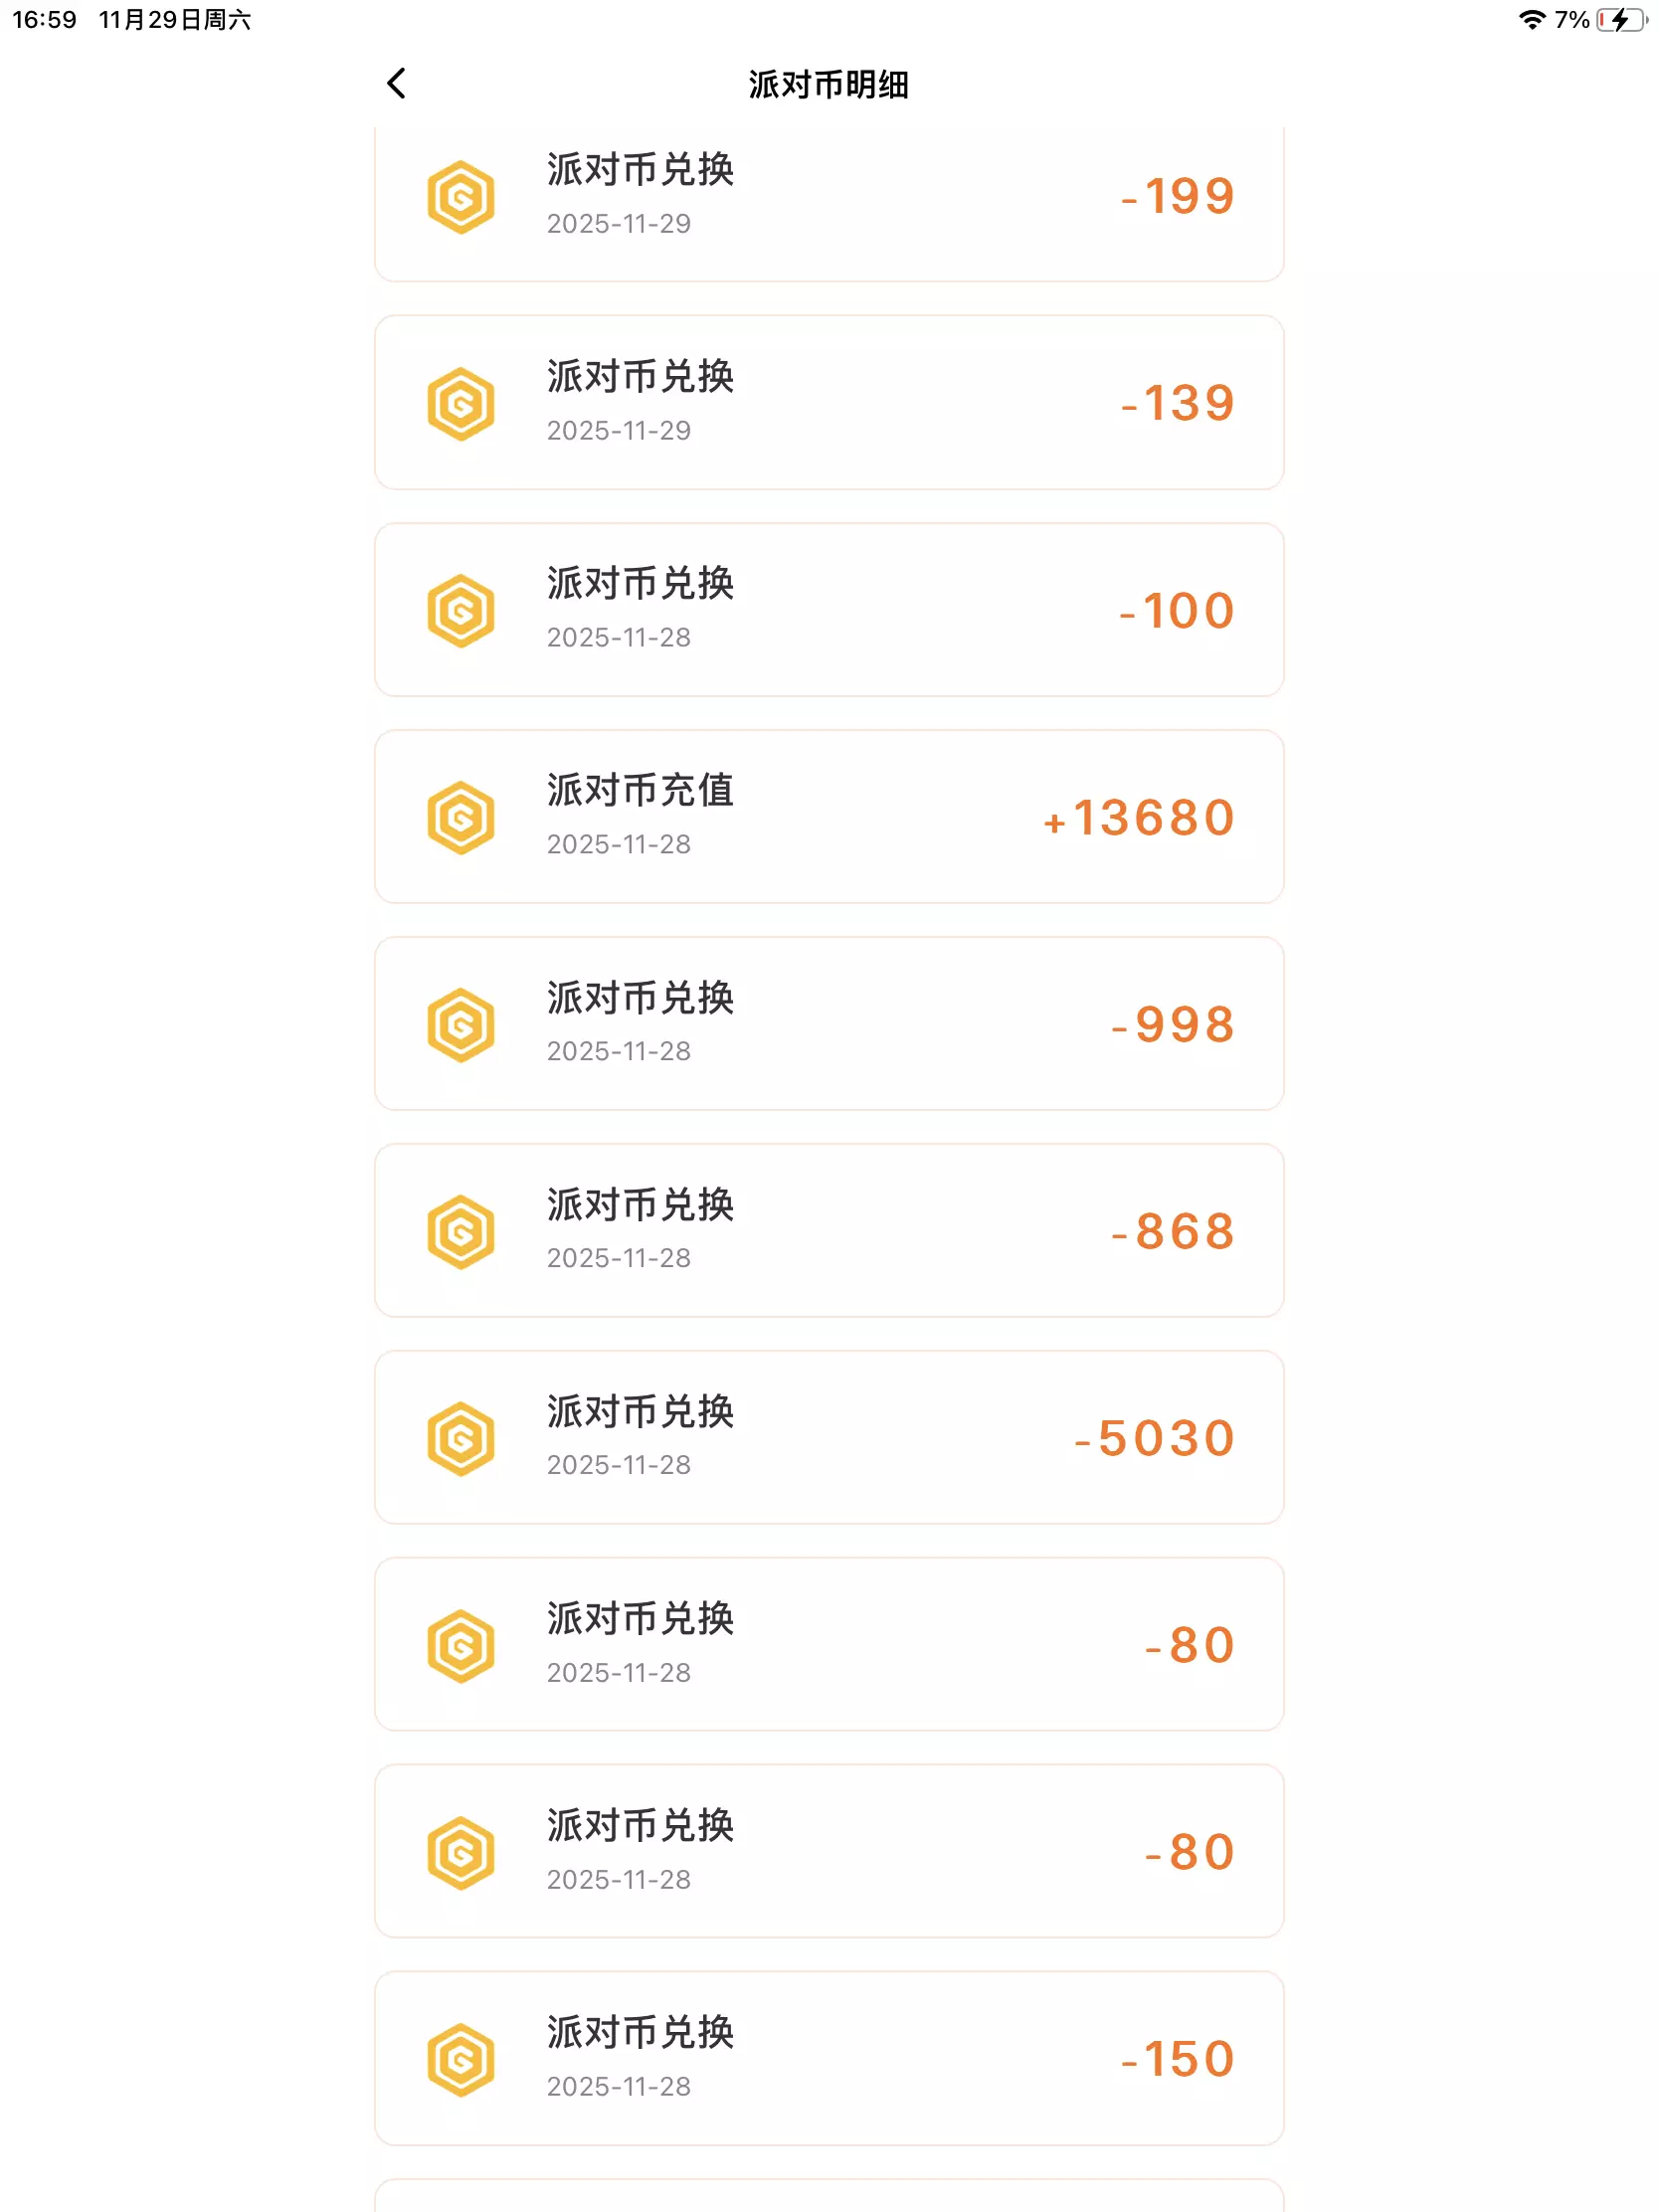Tap the 2025-11-29 date beside -139
This screenshot has height=2212, width=1659.
(x=618, y=431)
